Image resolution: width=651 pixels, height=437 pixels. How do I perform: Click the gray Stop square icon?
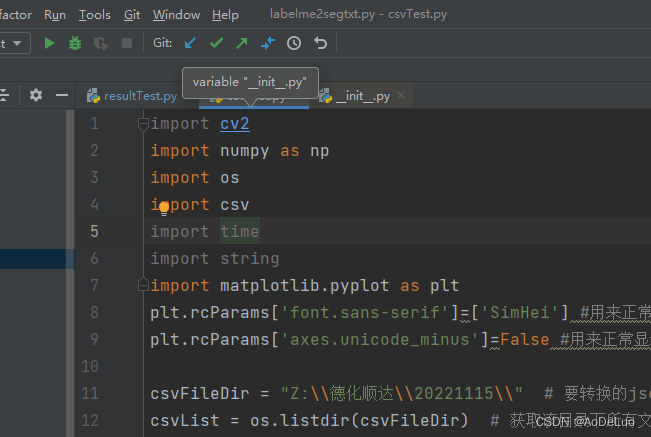[x=127, y=43]
